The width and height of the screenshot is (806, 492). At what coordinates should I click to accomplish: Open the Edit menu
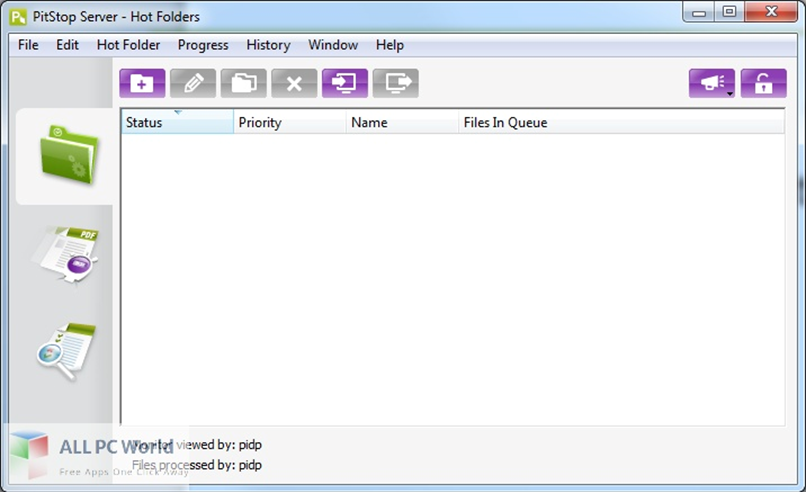(x=68, y=45)
